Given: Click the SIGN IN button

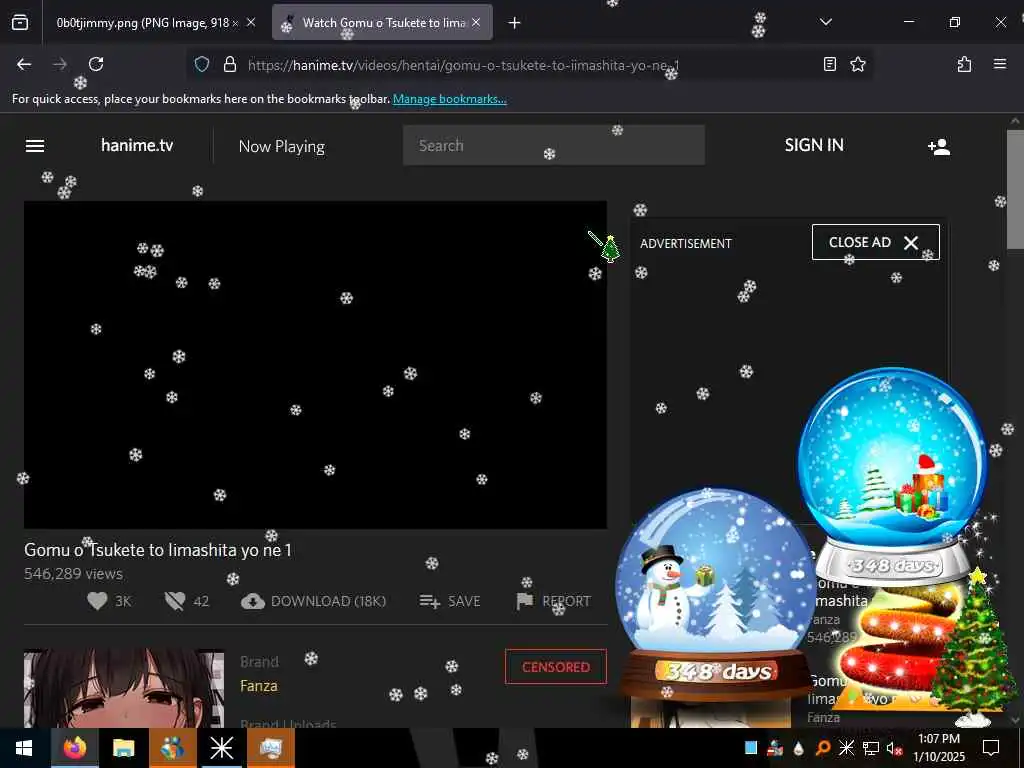Looking at the screenshot, I should 814,145.
